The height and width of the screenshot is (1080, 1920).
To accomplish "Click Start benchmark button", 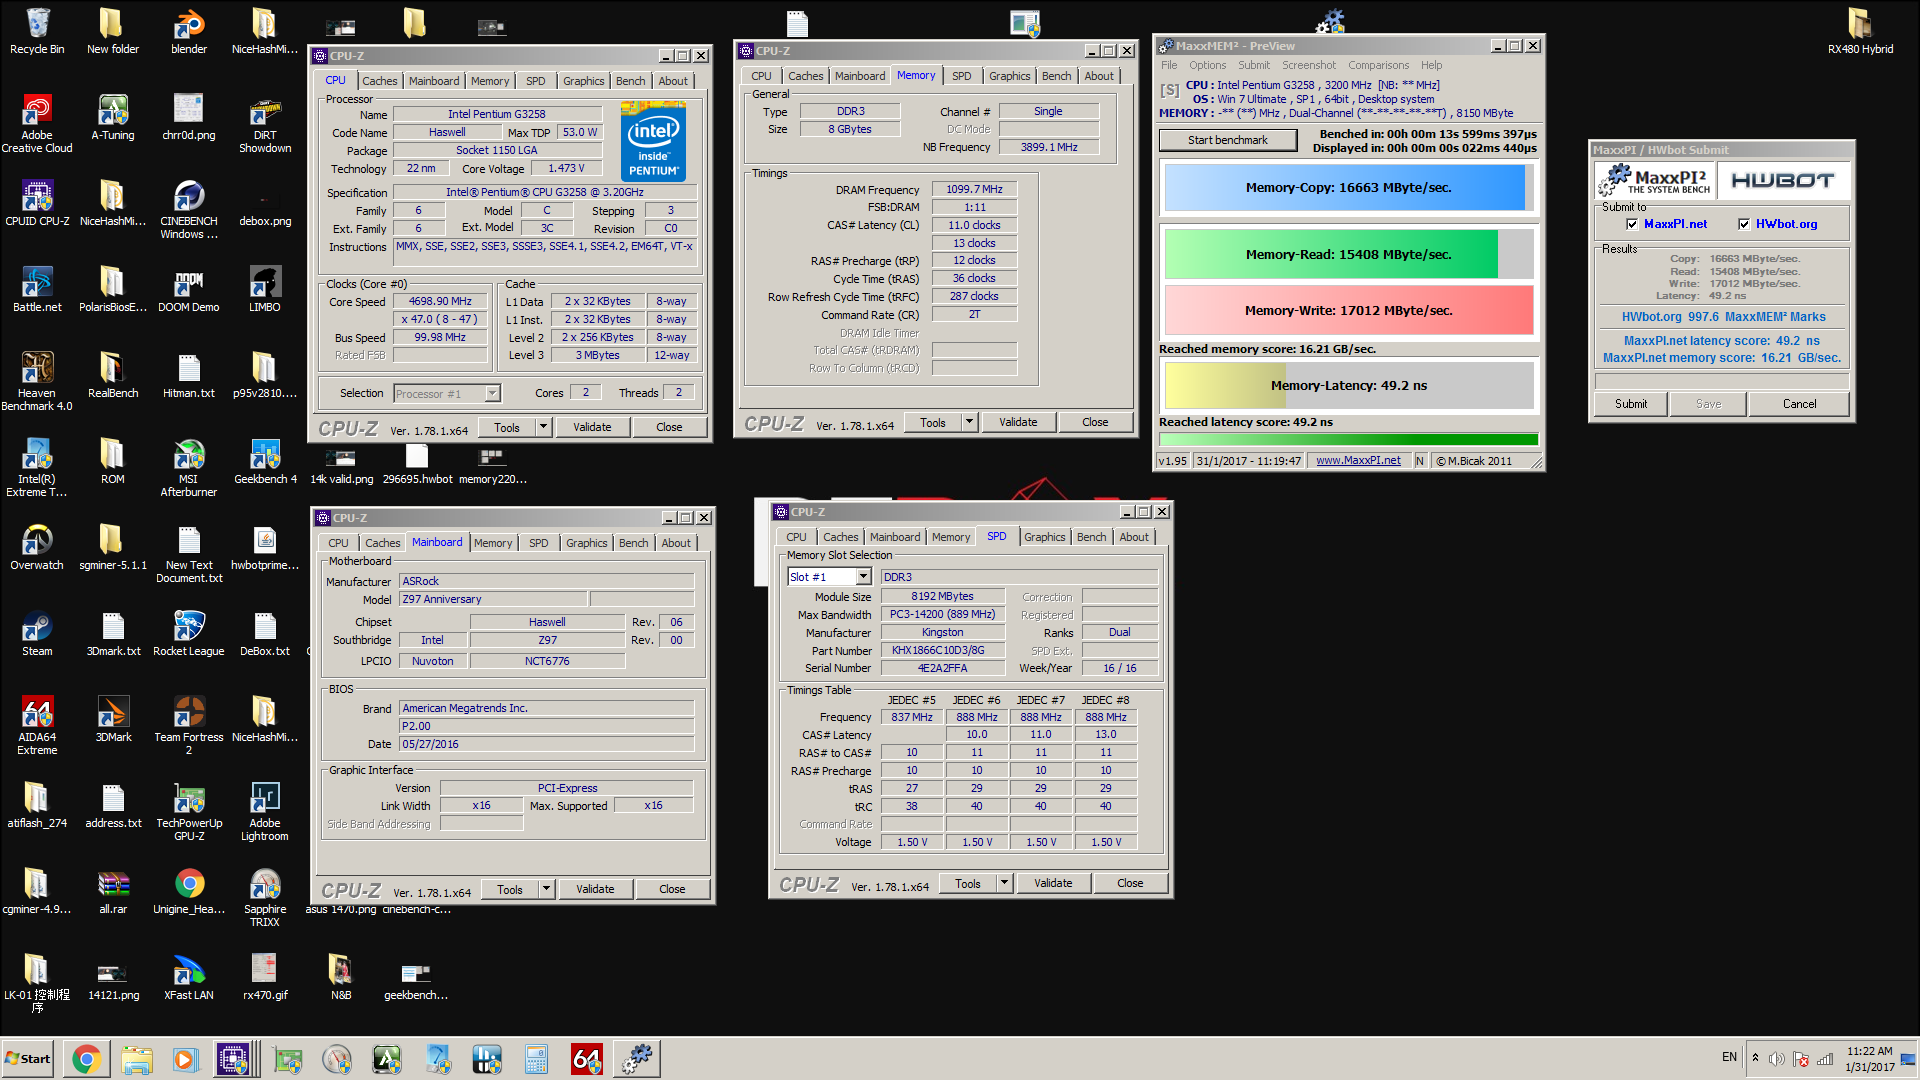I will [1228, 140].
